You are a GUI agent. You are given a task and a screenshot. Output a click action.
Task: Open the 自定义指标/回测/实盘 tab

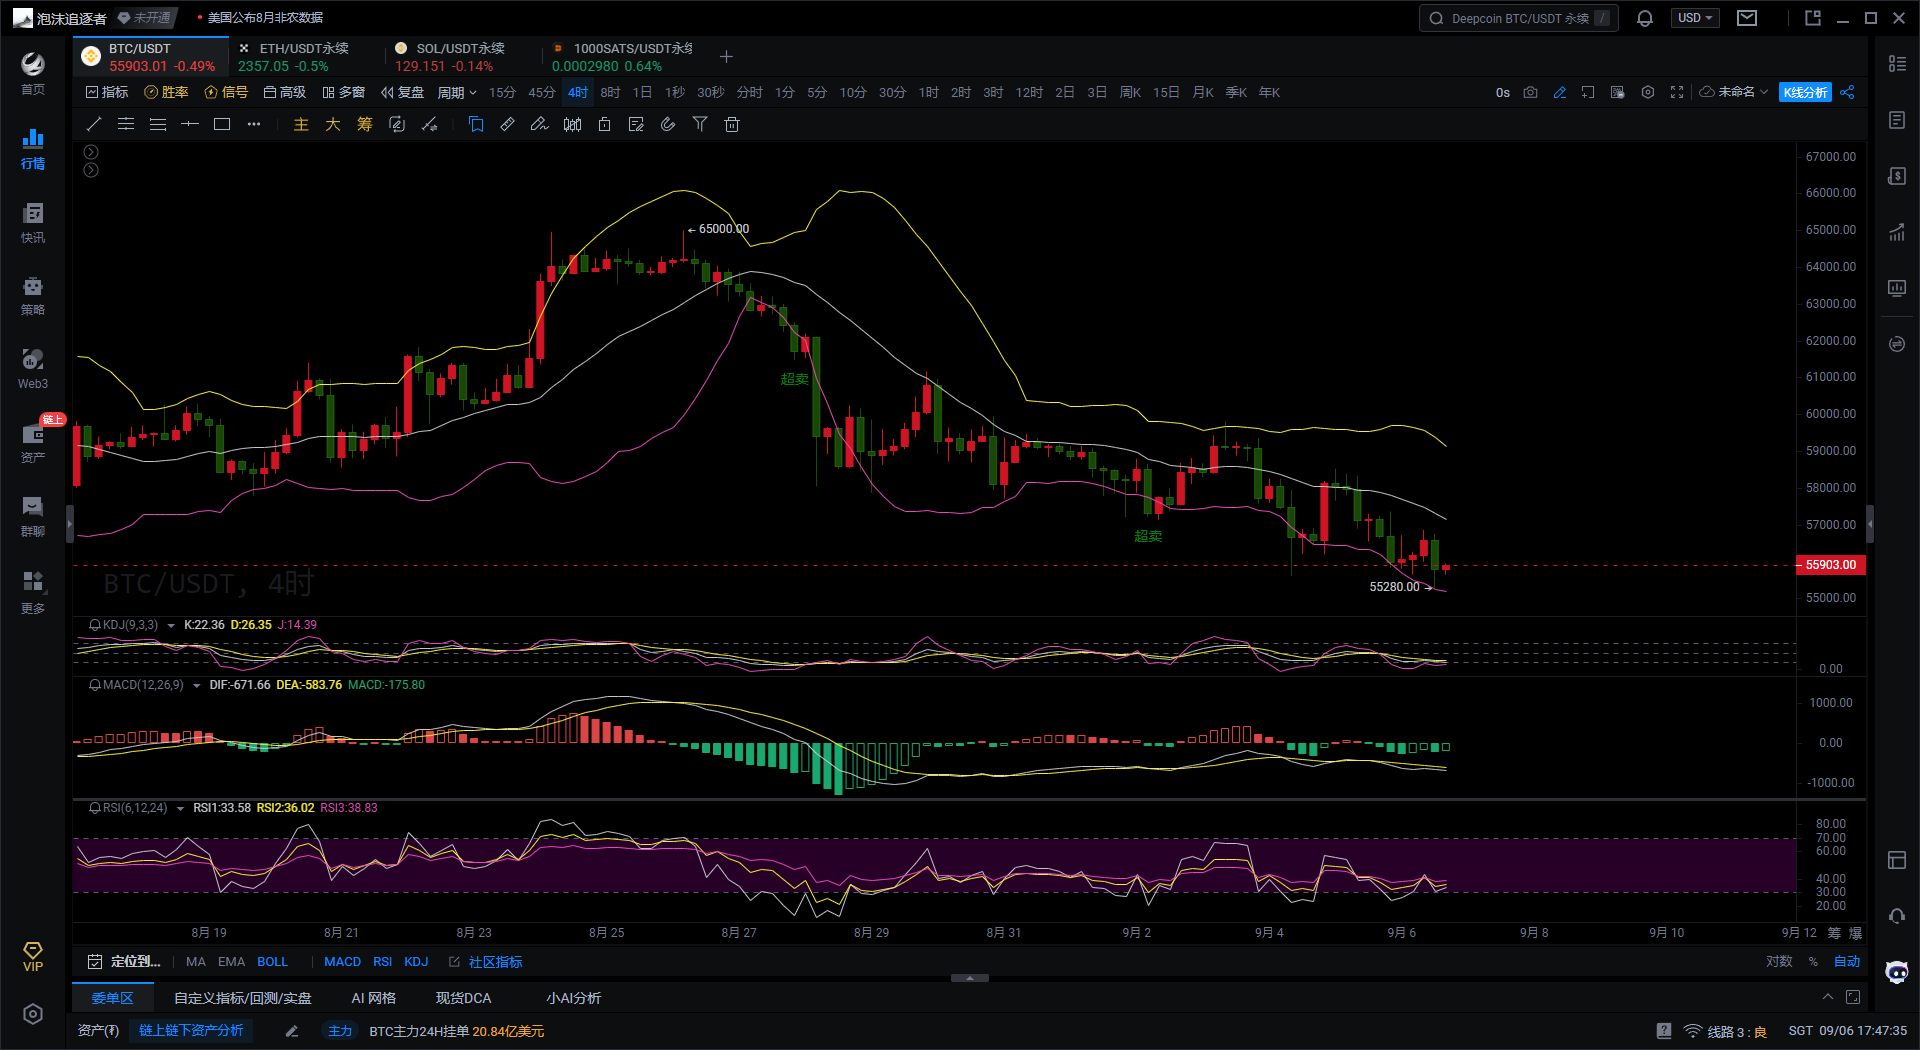point(243,998)
